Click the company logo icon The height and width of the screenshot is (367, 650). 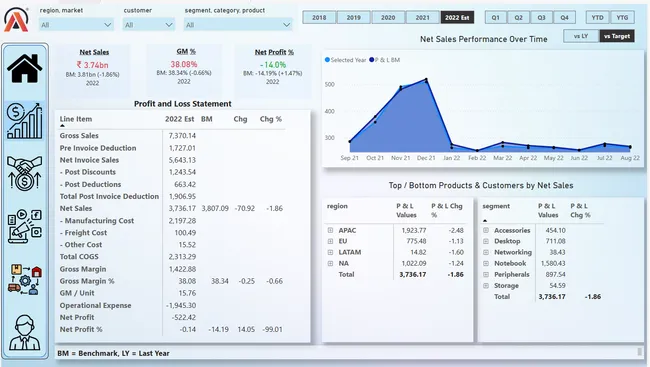[17, 19]
